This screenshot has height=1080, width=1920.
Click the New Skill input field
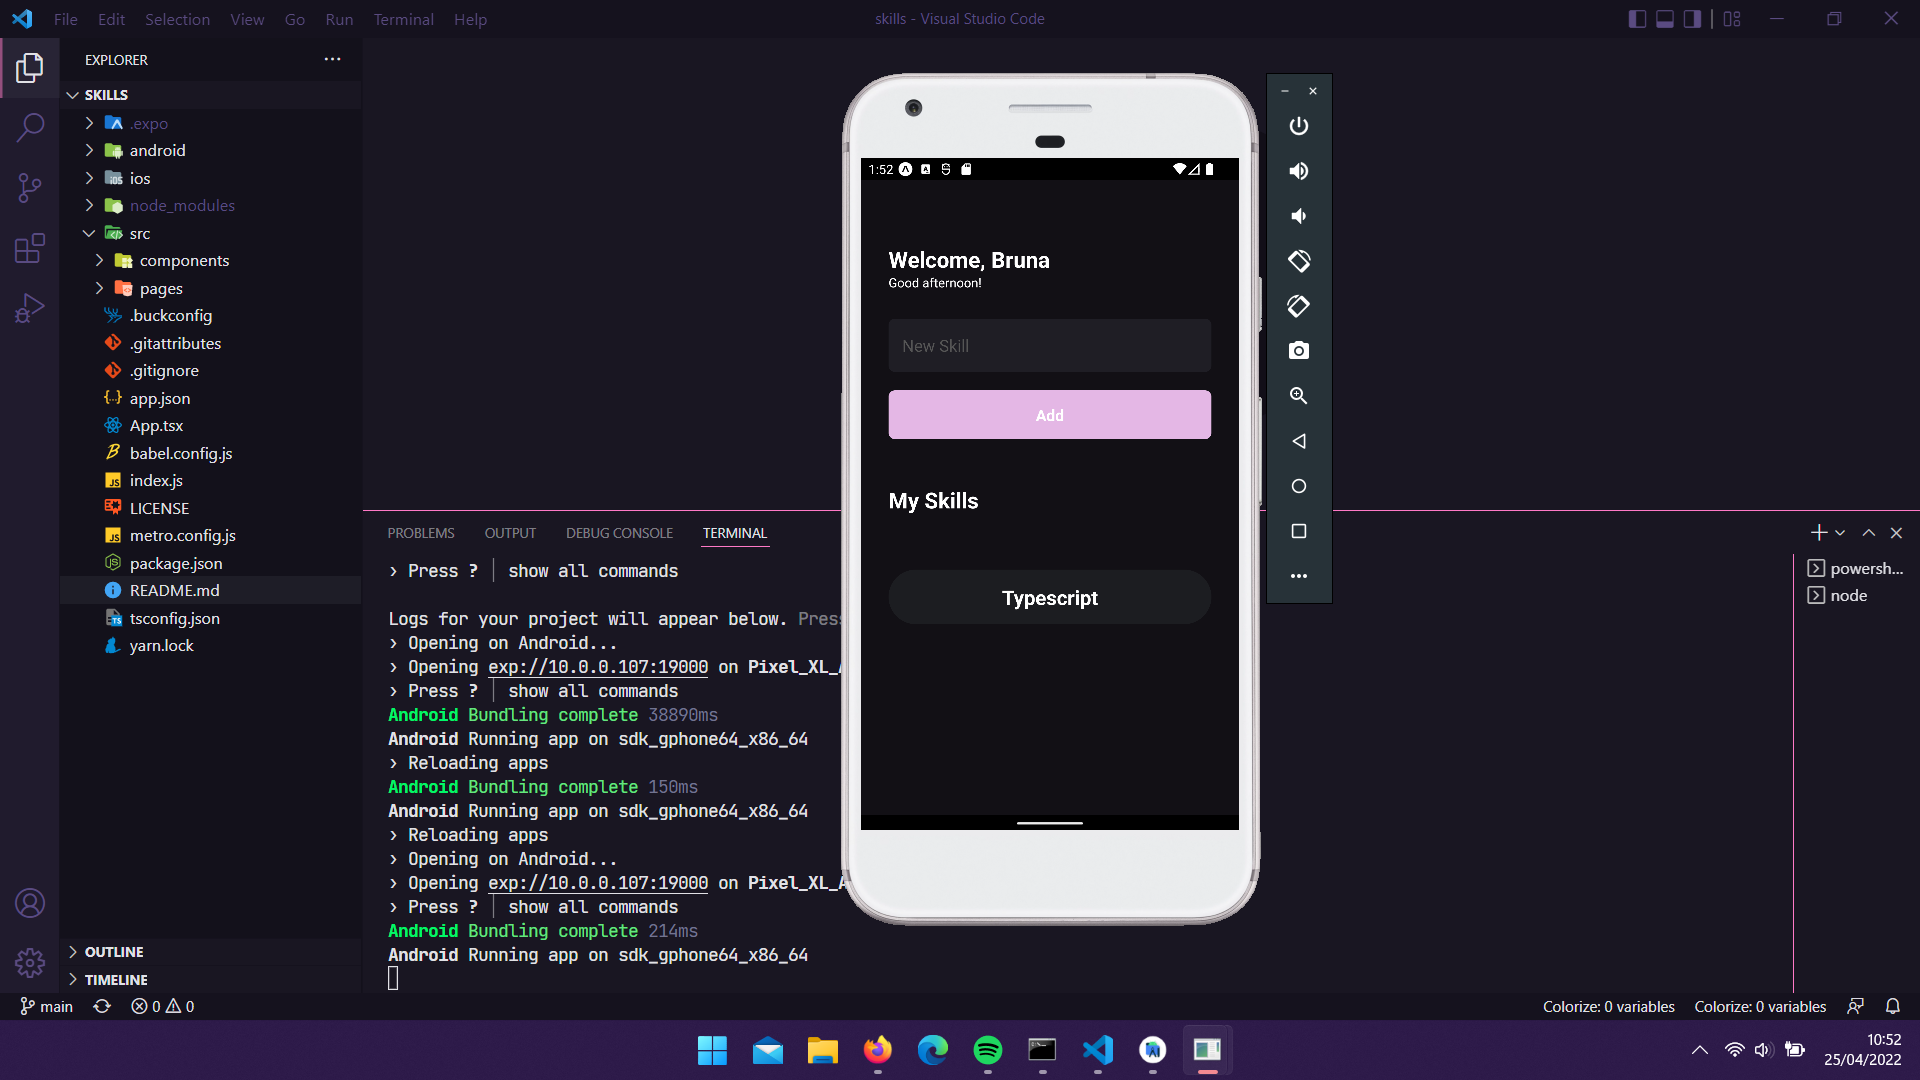click(1049, 345)
